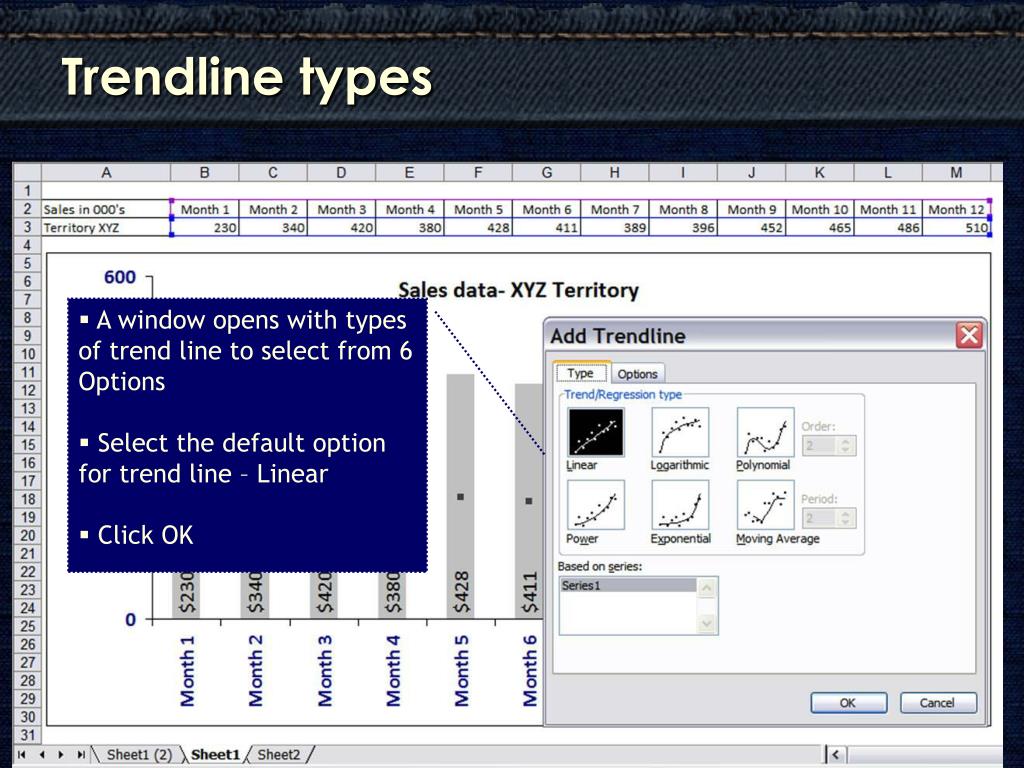Select the Power trendline icon
Screen dimensions: 1024x768
[x=595, y=505]
